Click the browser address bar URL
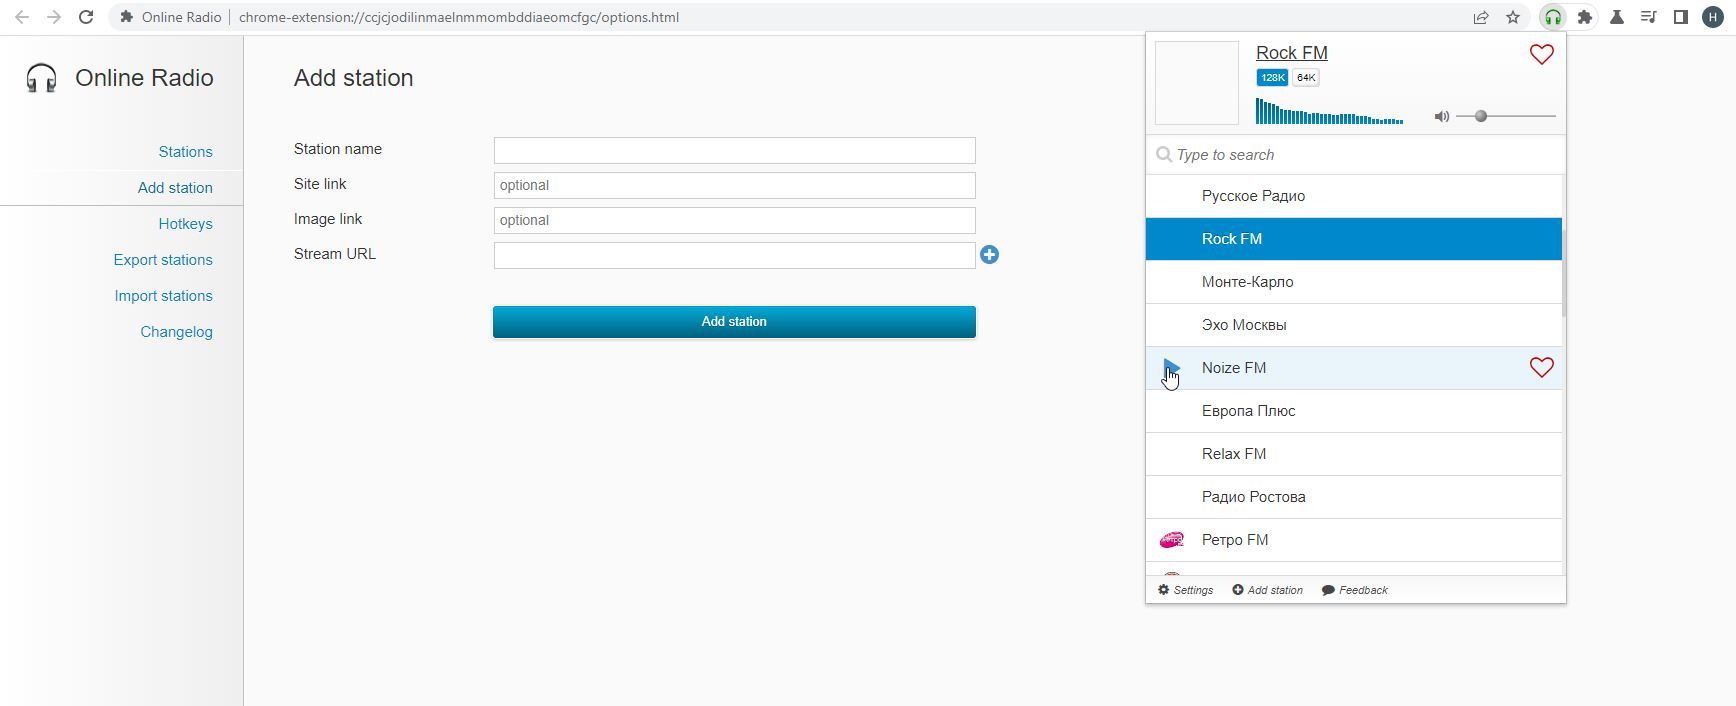 click(x=459, y=17)
